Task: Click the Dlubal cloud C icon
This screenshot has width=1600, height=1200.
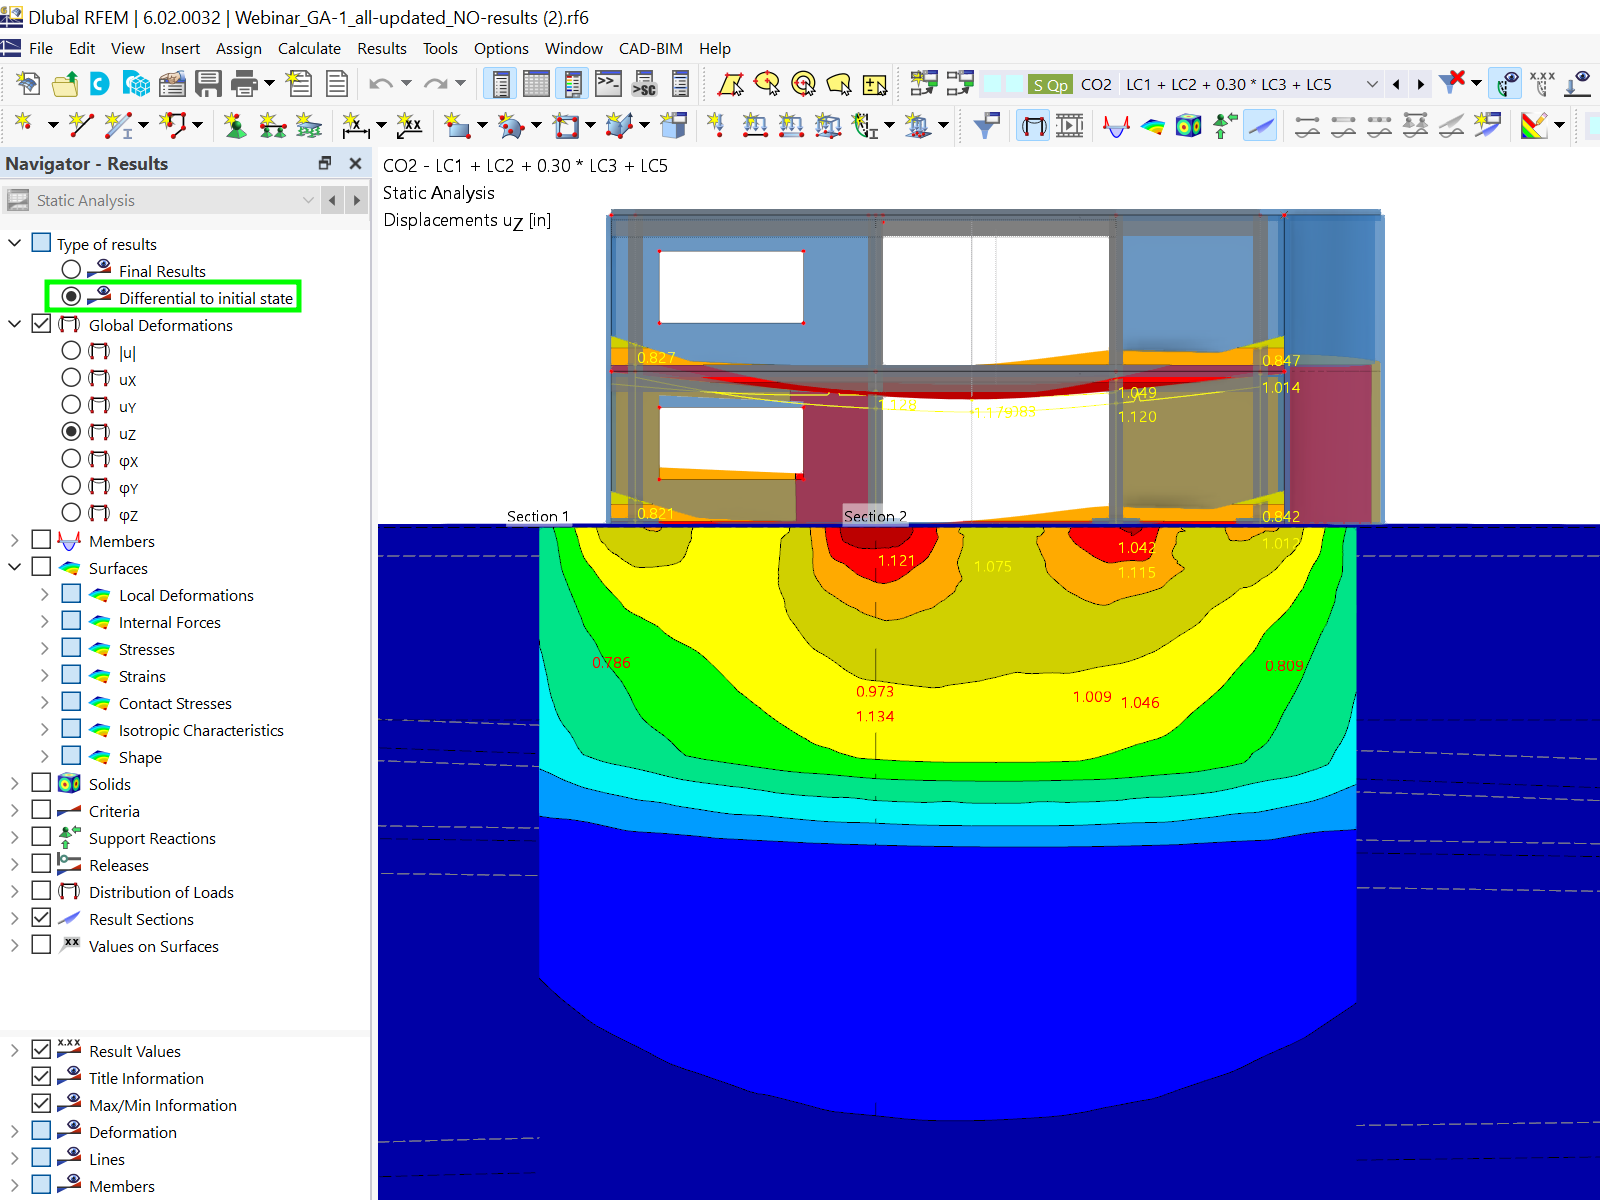Action: [x=100, y=84]
